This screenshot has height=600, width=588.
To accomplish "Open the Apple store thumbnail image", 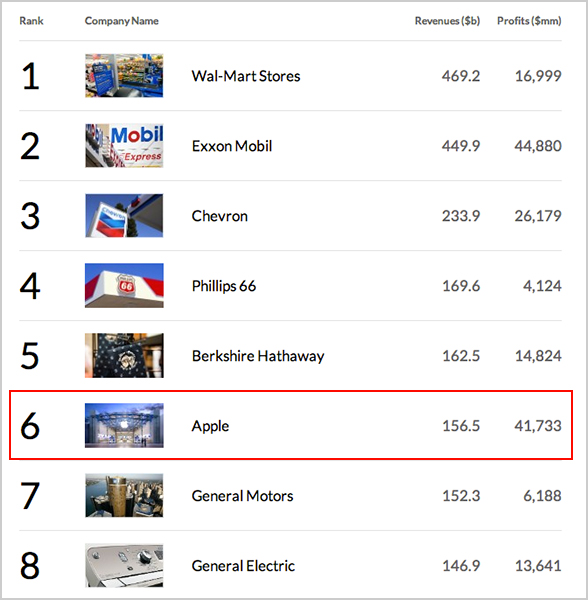I will (124, 426).
